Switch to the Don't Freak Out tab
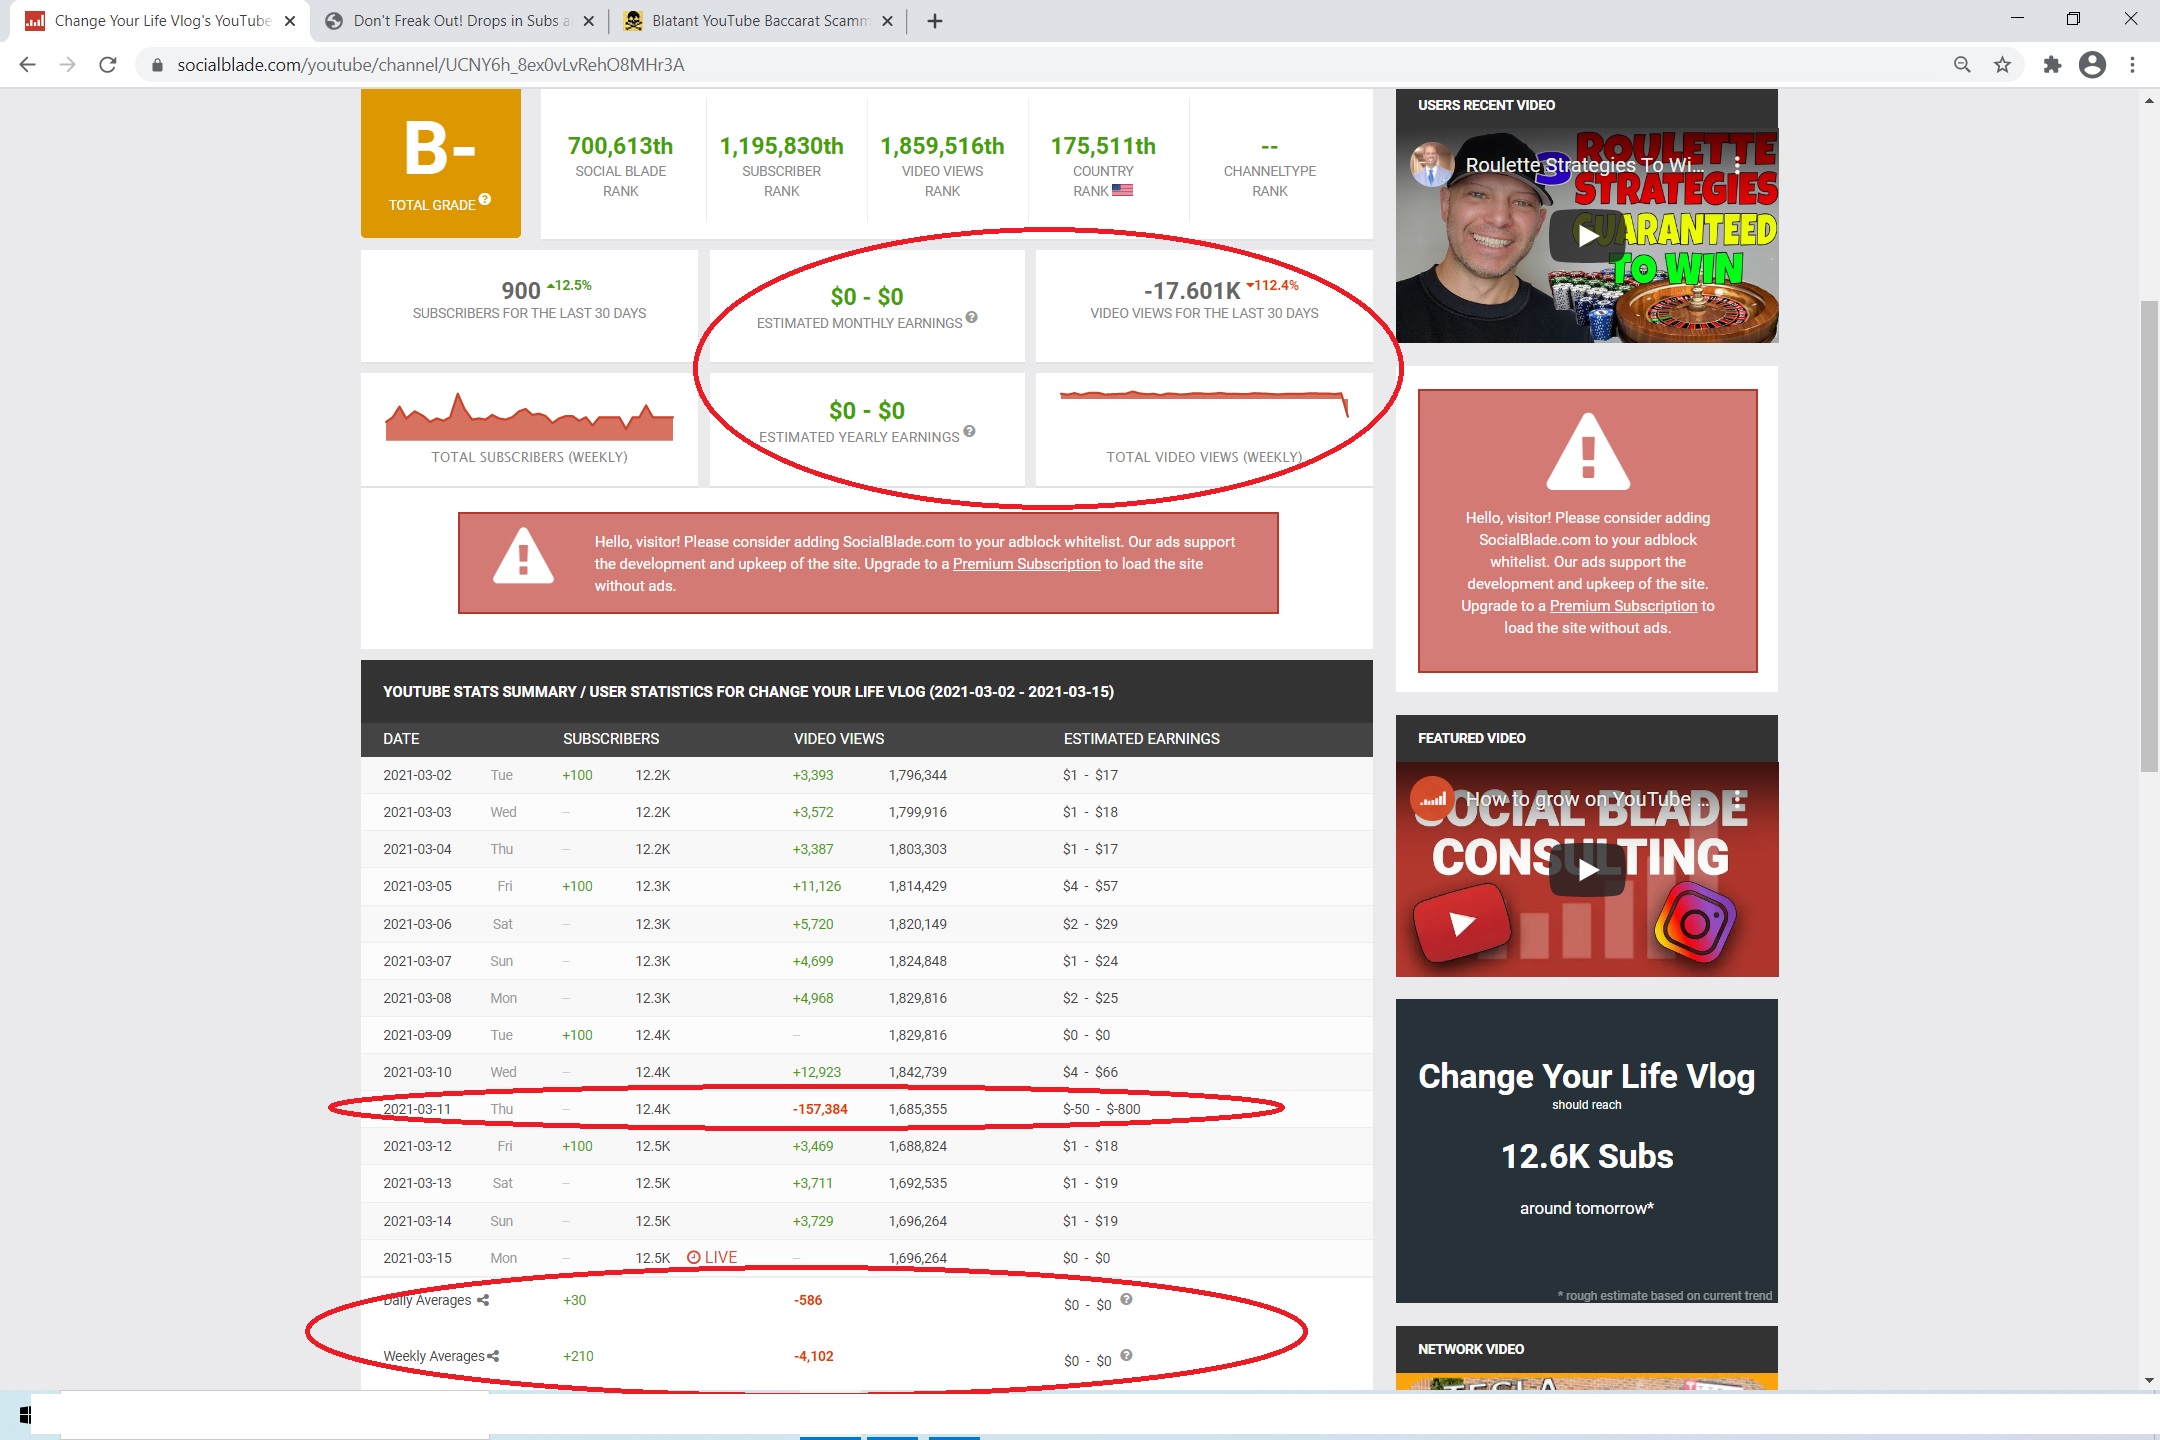 click(460, 21)
